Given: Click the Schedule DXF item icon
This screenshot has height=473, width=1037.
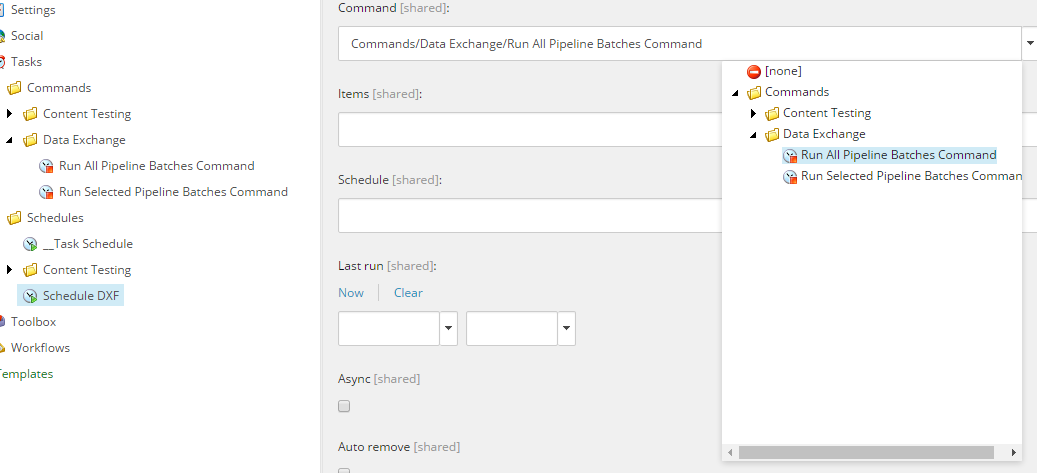Looking at the screenshot, I should click(x=30, y=296).
